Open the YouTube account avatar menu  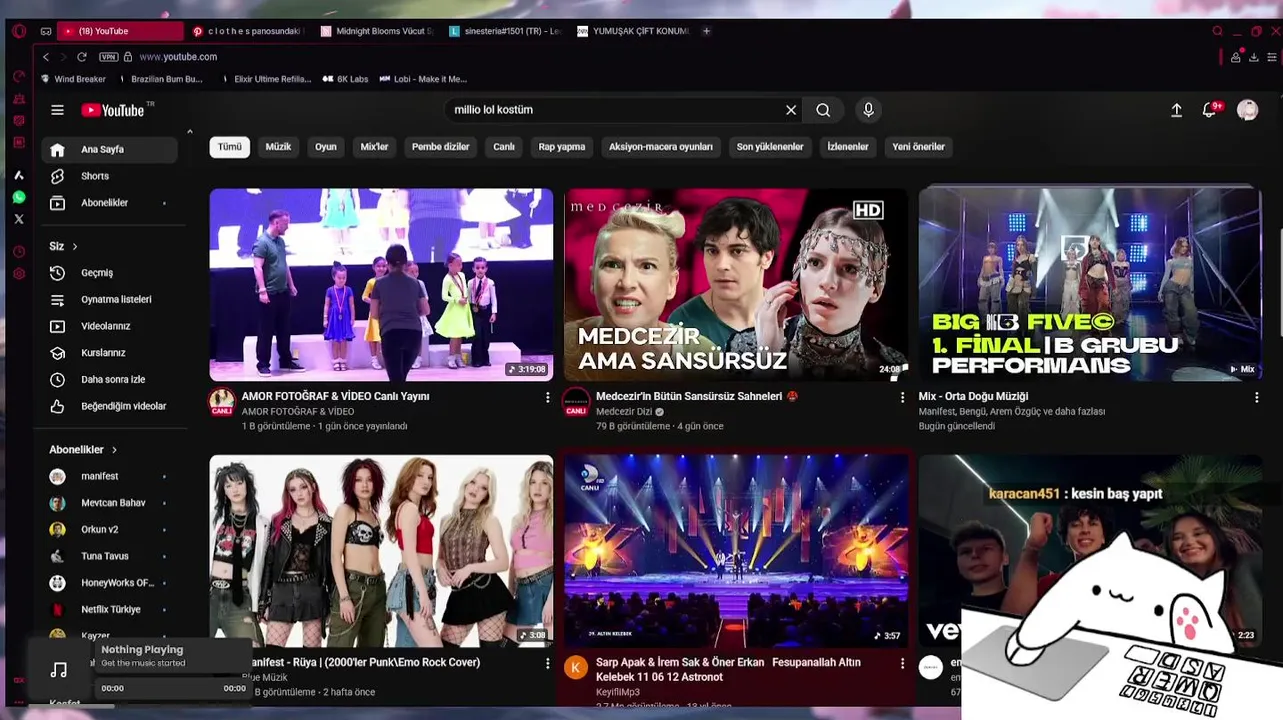point(1247,110)
